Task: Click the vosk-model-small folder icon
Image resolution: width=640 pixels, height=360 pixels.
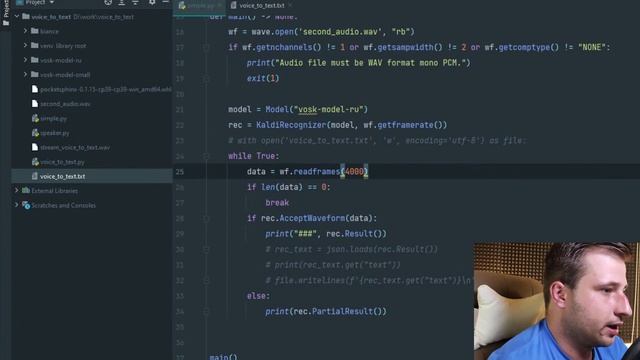Action: tap(35, 74)
